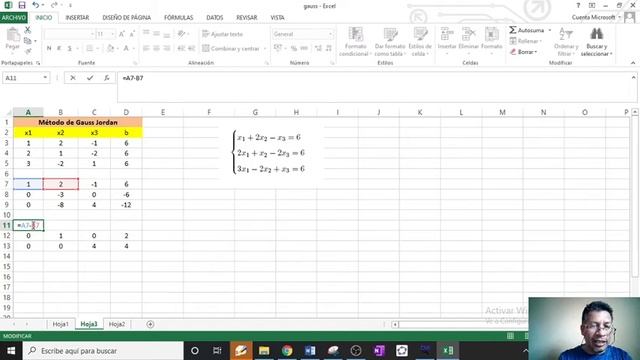Image resolution: width=640 pixels, height=360 pixels.
Task: Open the Borrar clear dropdown
Action: tap(524, 52)
